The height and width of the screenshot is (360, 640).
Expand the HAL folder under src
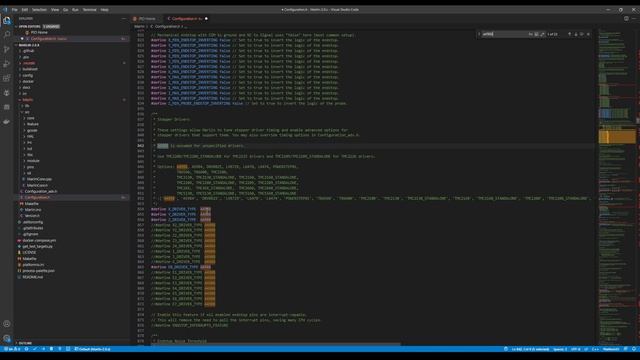pos(30,136)
